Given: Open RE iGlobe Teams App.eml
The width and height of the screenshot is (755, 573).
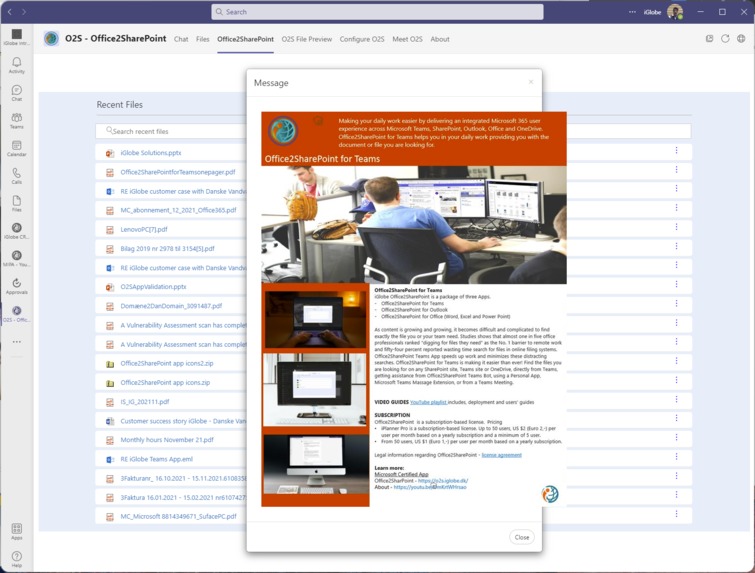Looking at the screenshot, I should tap(156, 459).
